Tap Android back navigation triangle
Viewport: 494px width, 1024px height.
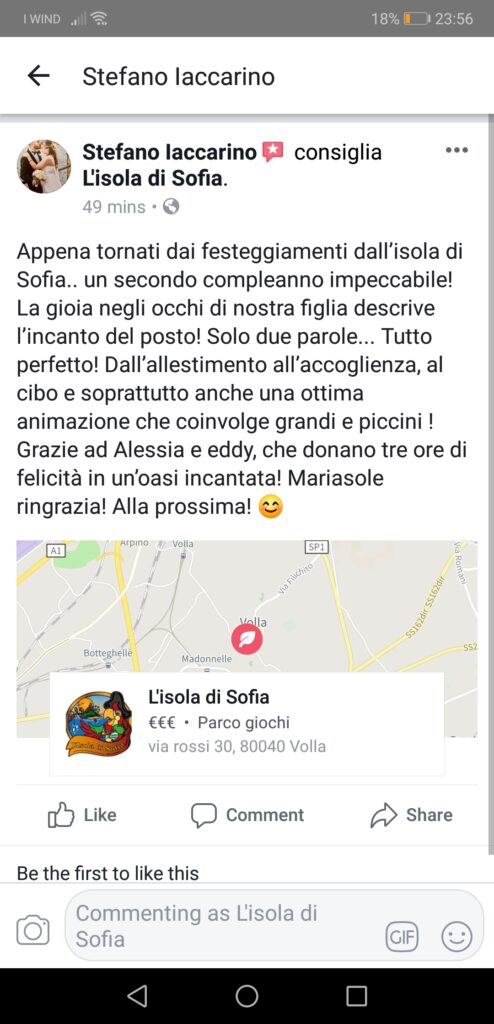coord(137,996)
